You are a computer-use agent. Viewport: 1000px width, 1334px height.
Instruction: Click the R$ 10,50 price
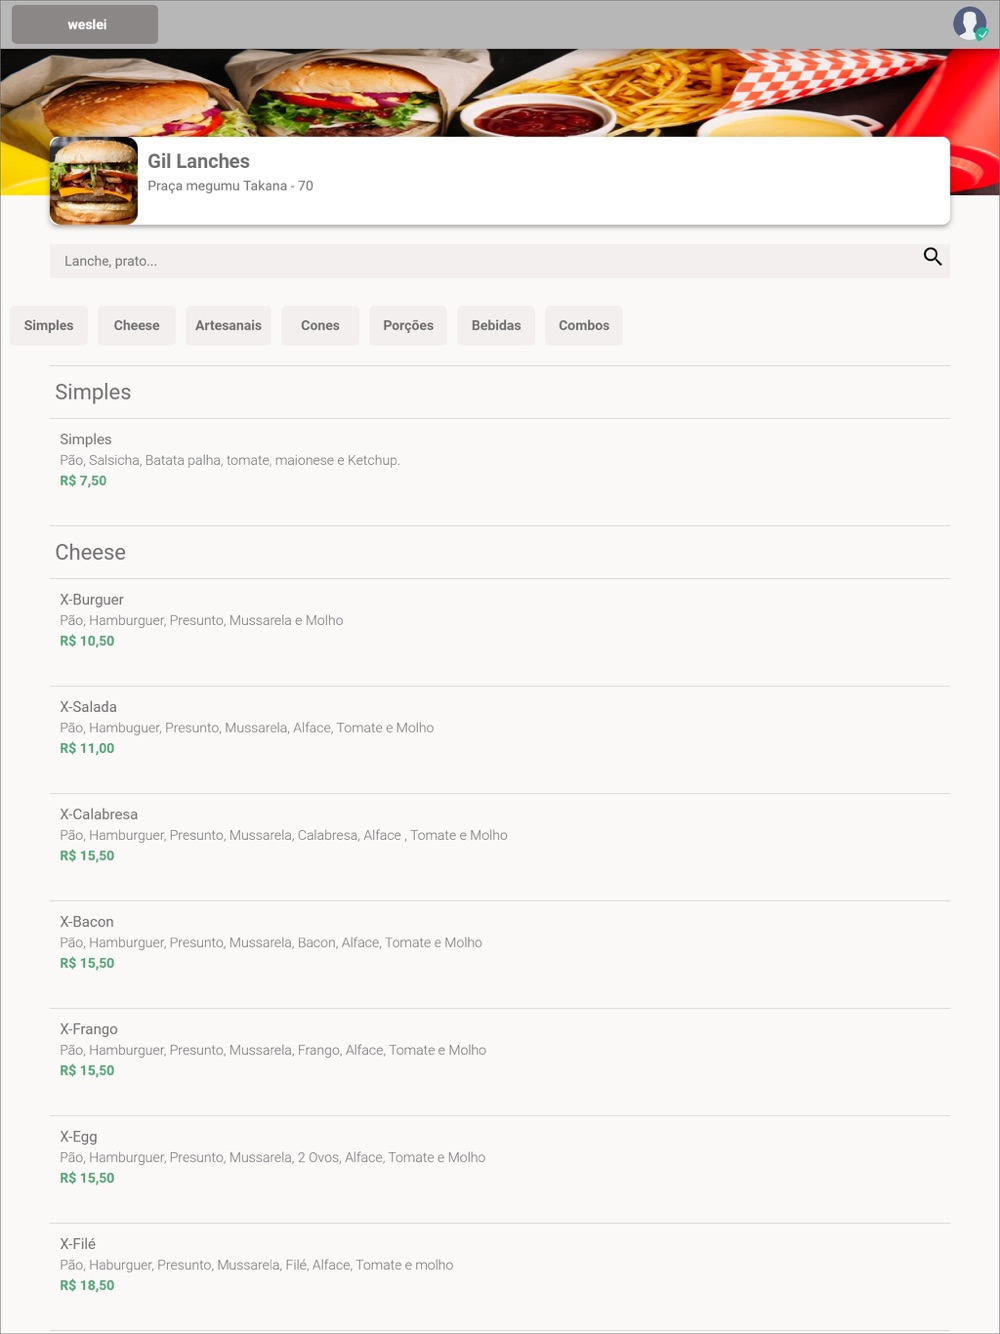click(87, 641)
